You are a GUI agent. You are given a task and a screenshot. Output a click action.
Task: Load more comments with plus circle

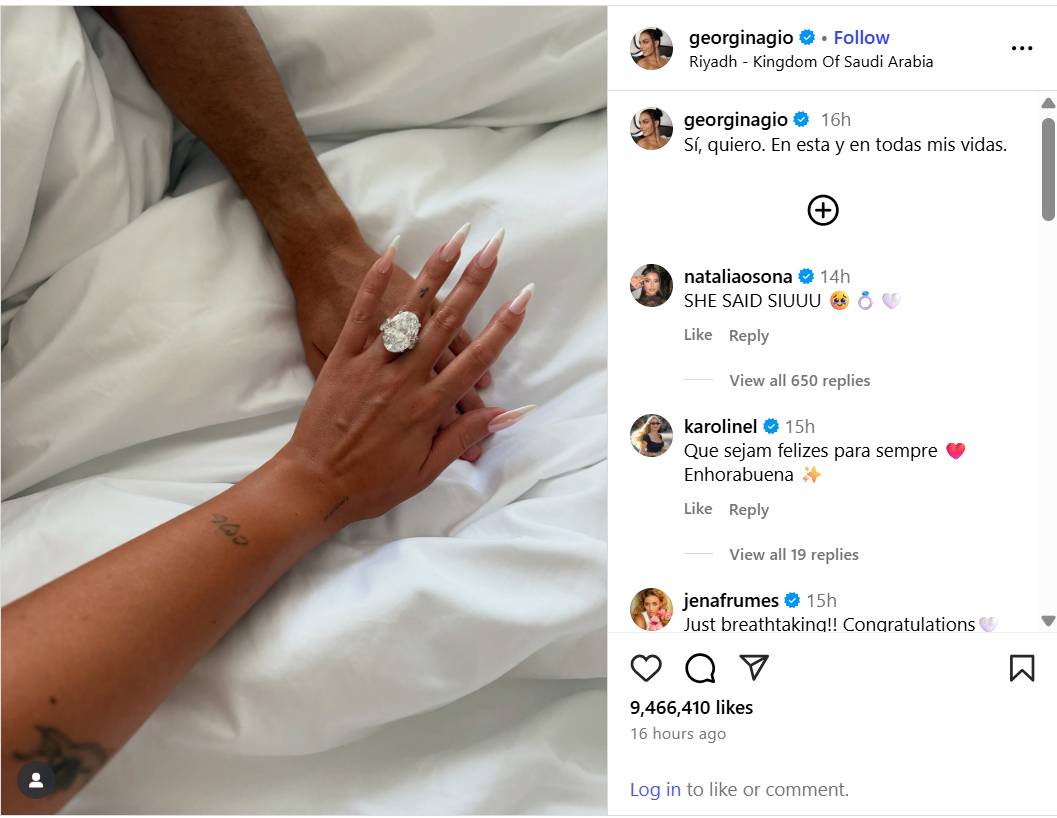(823, 210)
